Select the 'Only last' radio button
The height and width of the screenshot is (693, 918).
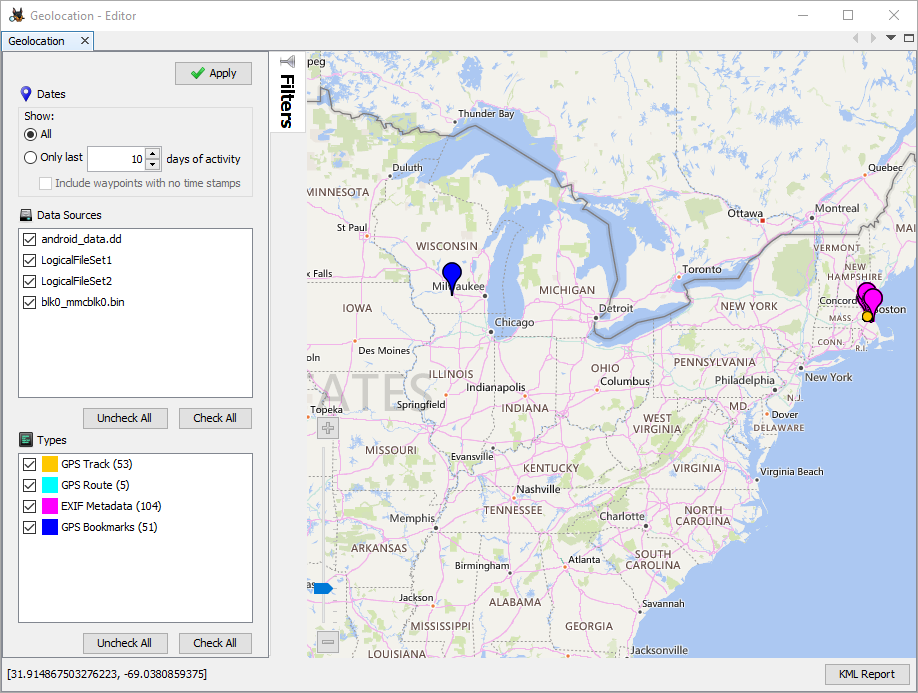31,158
